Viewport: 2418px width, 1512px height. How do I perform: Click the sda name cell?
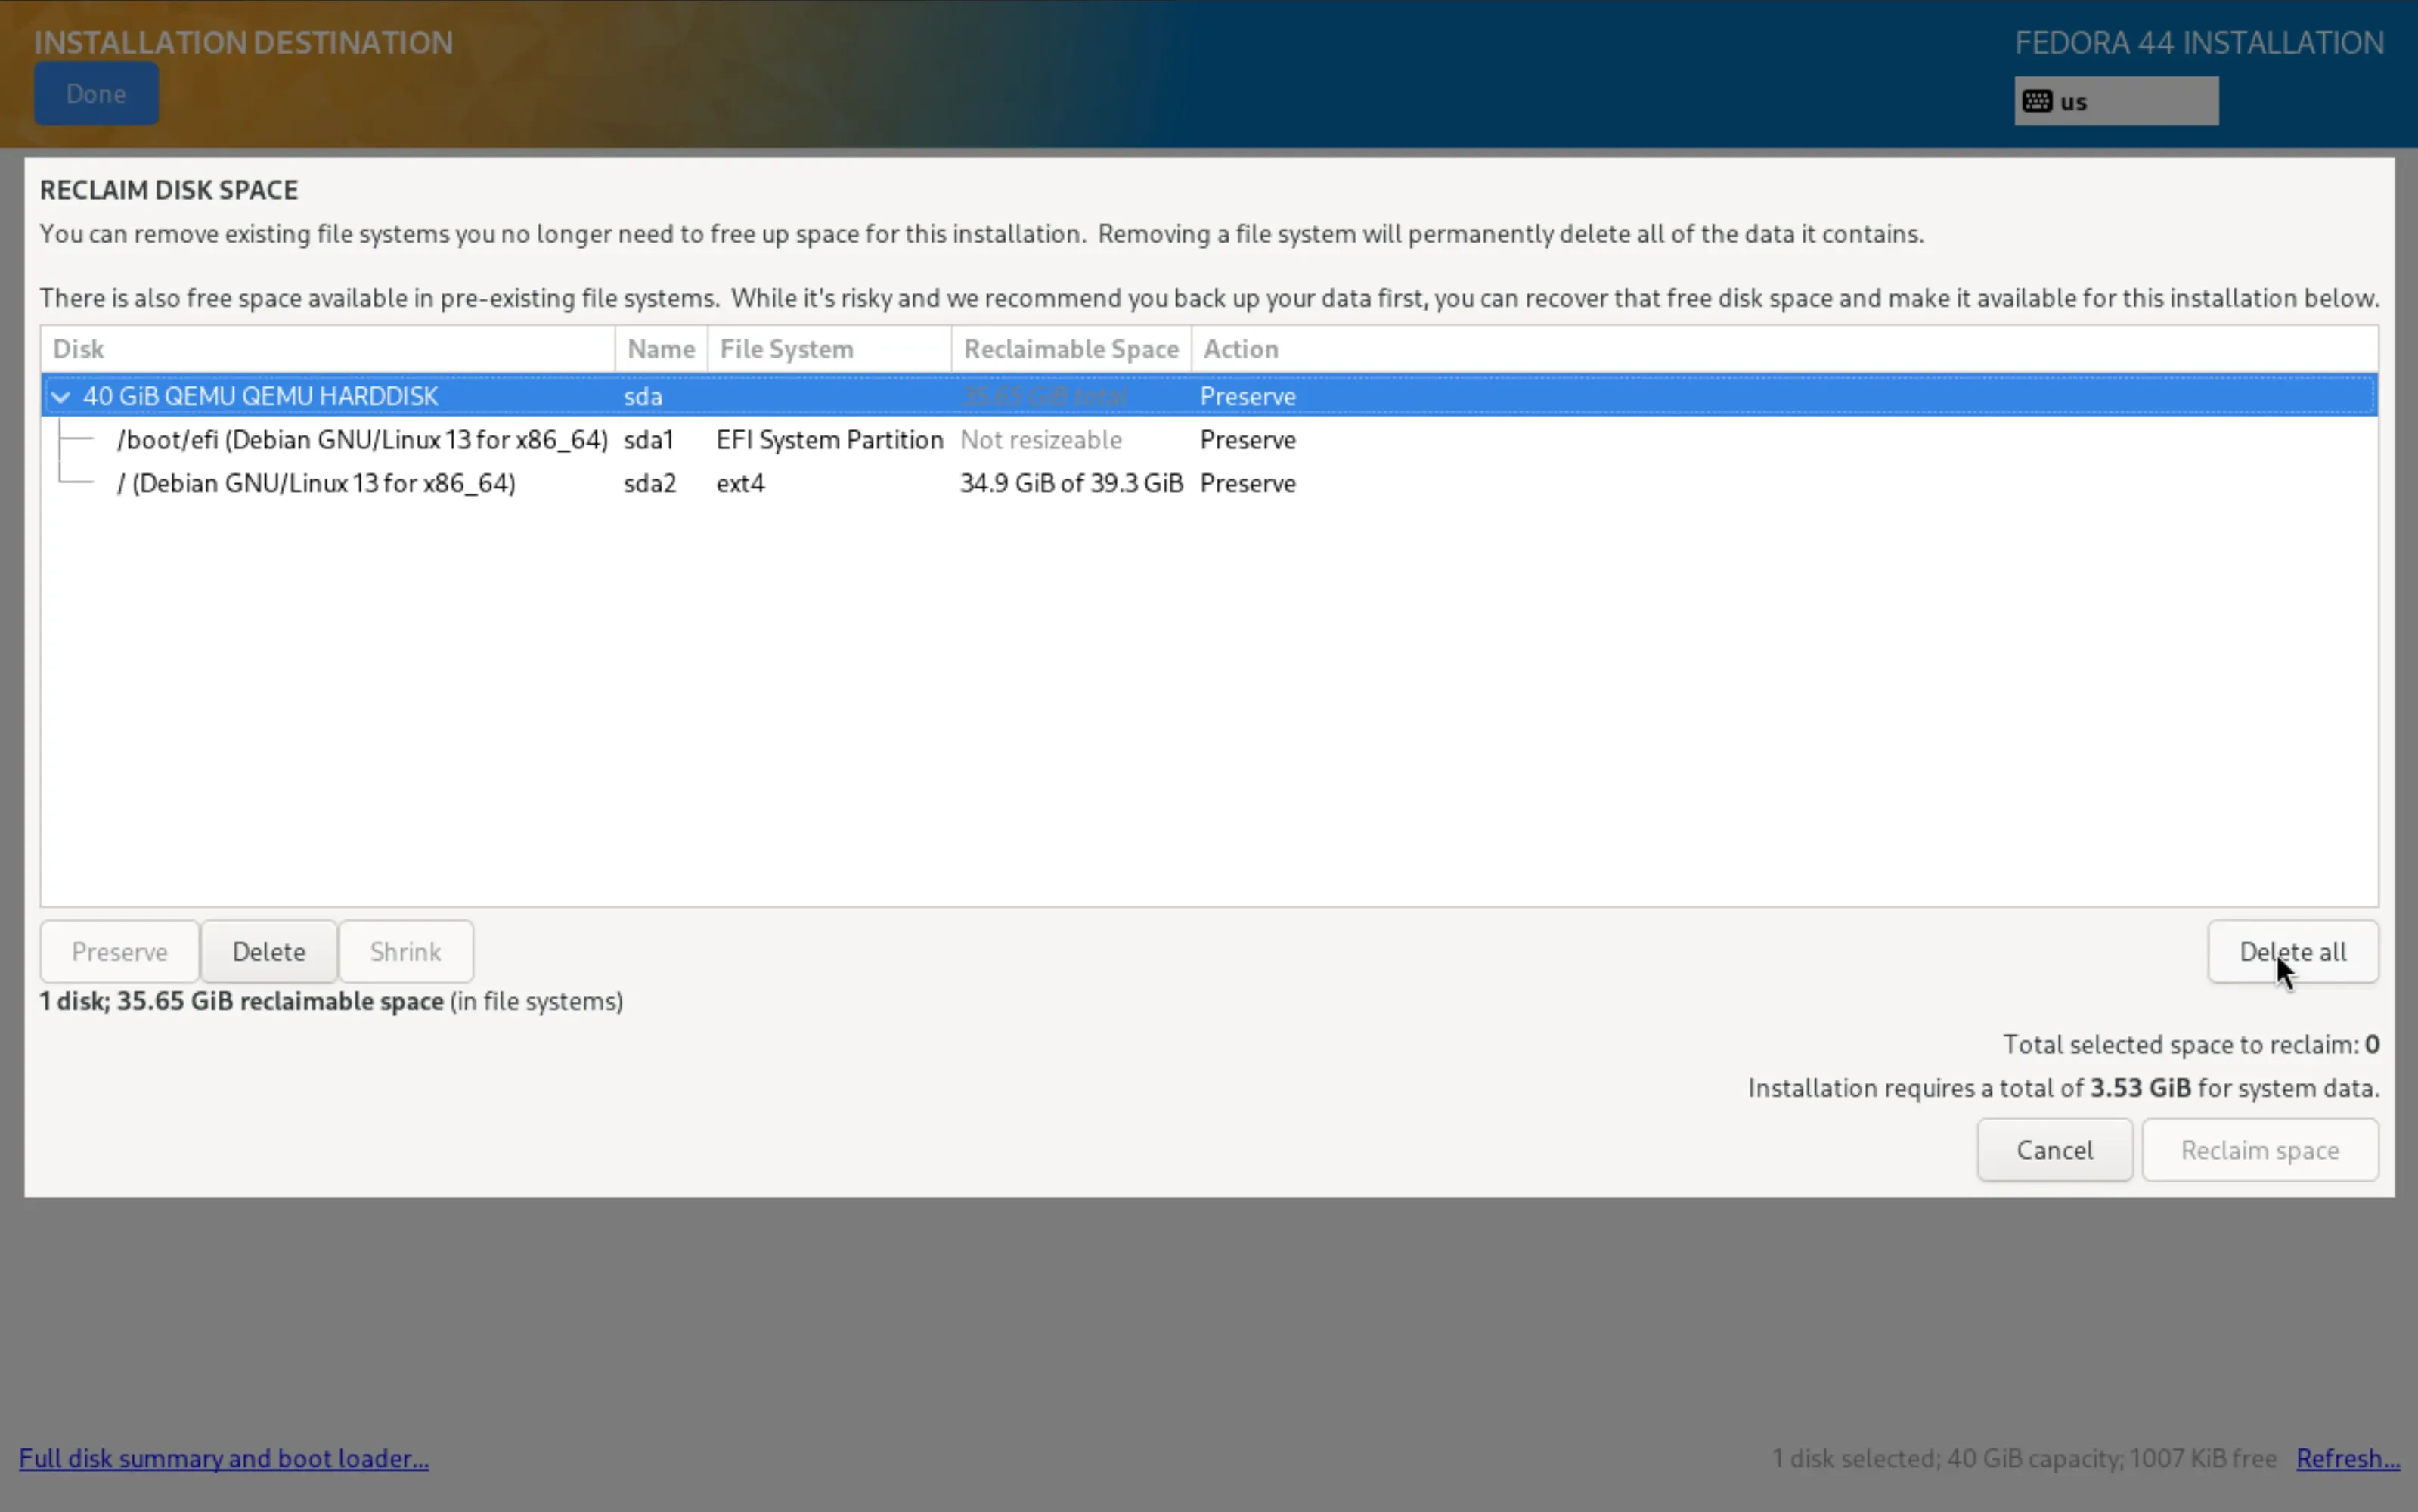(x=643, y=396)
